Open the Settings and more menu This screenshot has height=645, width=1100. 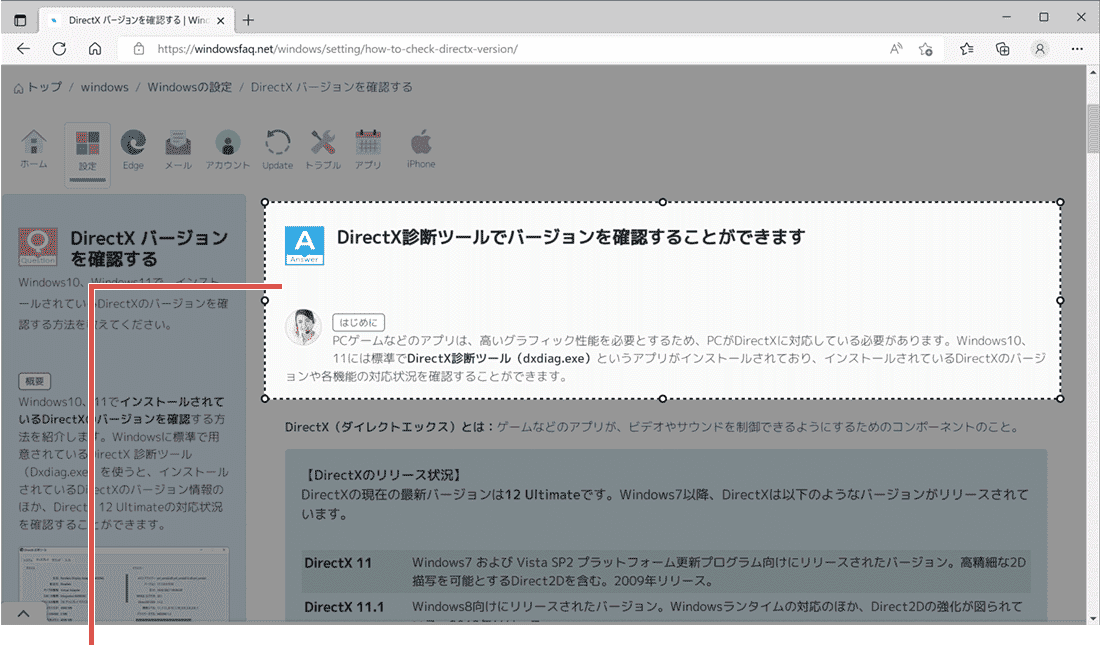tap(1077, 49)
